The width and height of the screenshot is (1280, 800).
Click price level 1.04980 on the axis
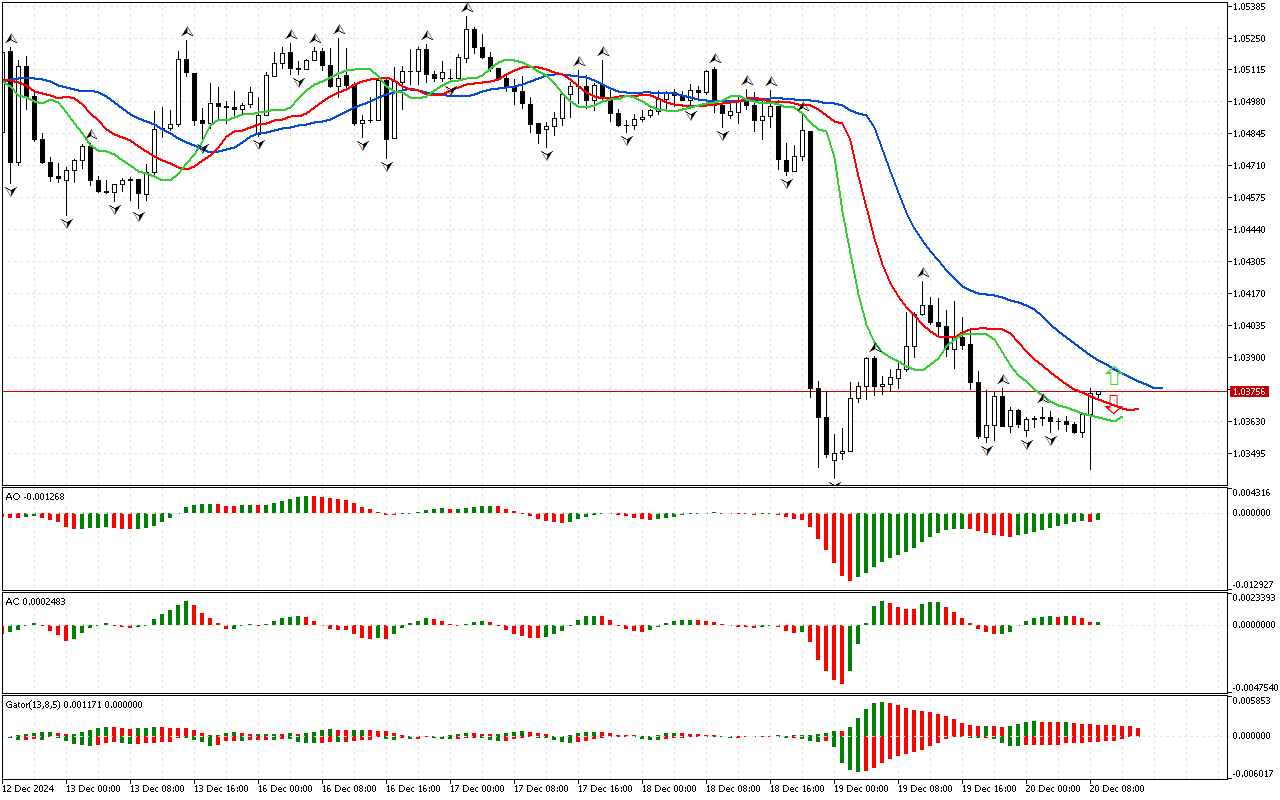point(1250,102)
